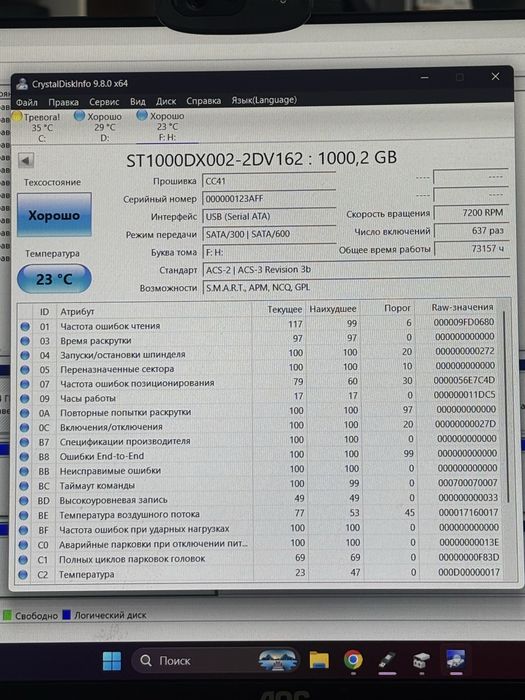
Task: Click the status dot for attribute 0A
Action: coord(25,413)
